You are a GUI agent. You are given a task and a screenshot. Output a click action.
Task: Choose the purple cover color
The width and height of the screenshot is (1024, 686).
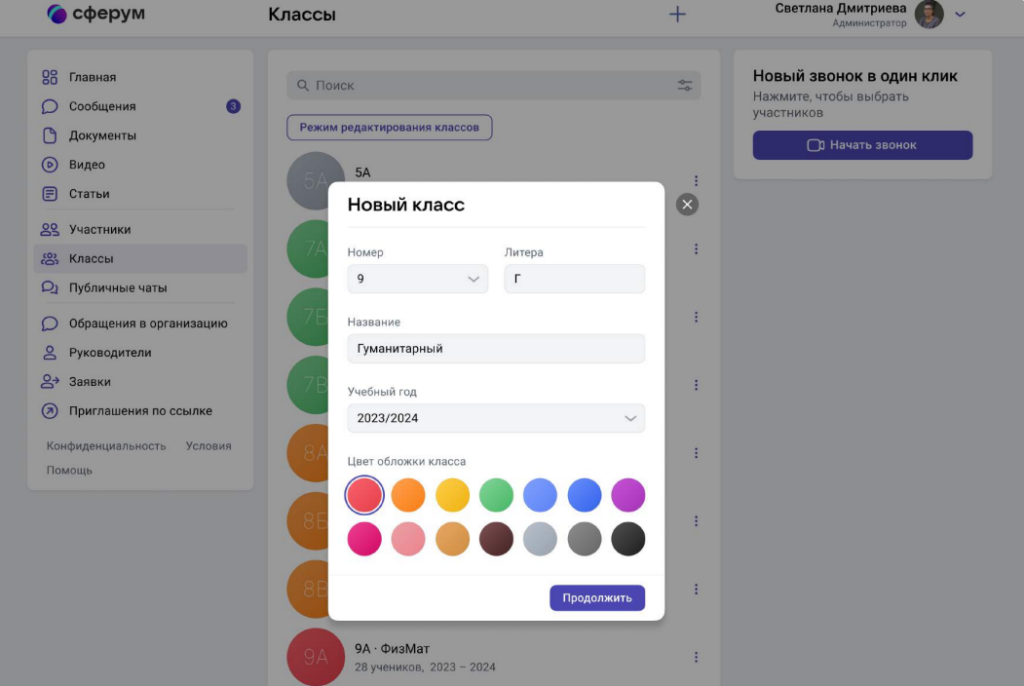coord(628,495)
